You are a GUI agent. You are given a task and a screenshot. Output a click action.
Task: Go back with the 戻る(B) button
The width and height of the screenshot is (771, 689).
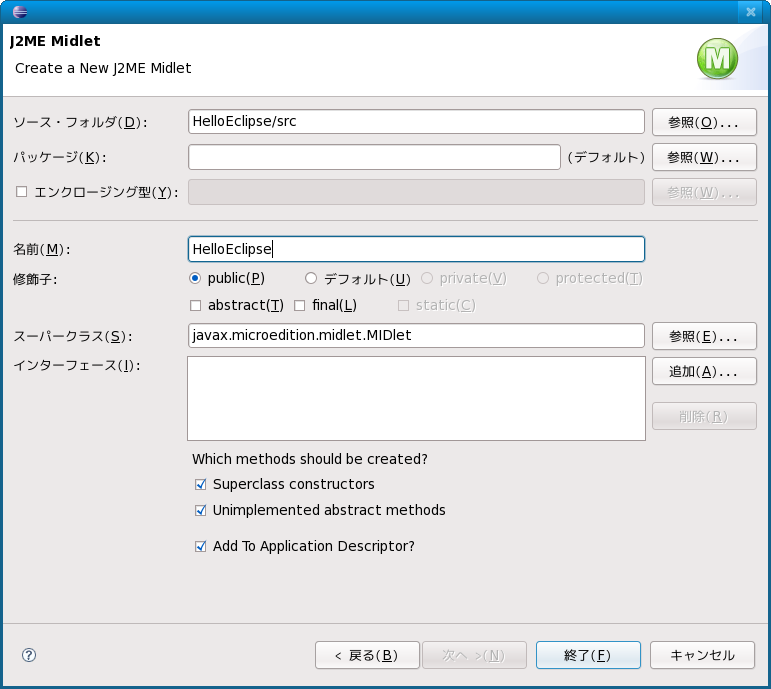tap(367, 655)
